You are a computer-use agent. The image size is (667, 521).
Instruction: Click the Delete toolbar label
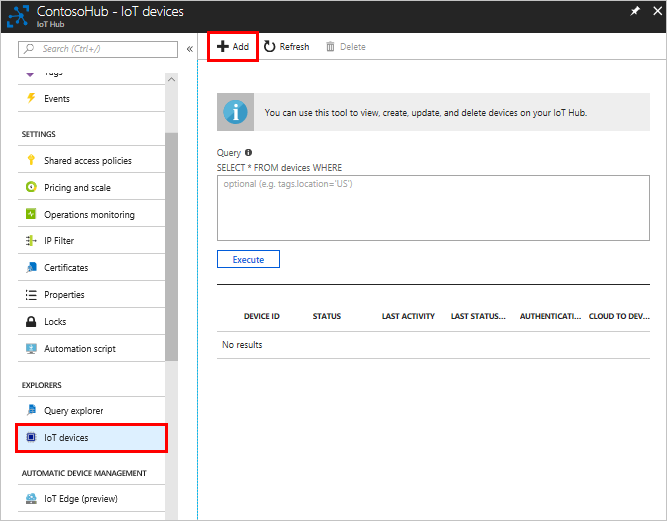[353, 47]
